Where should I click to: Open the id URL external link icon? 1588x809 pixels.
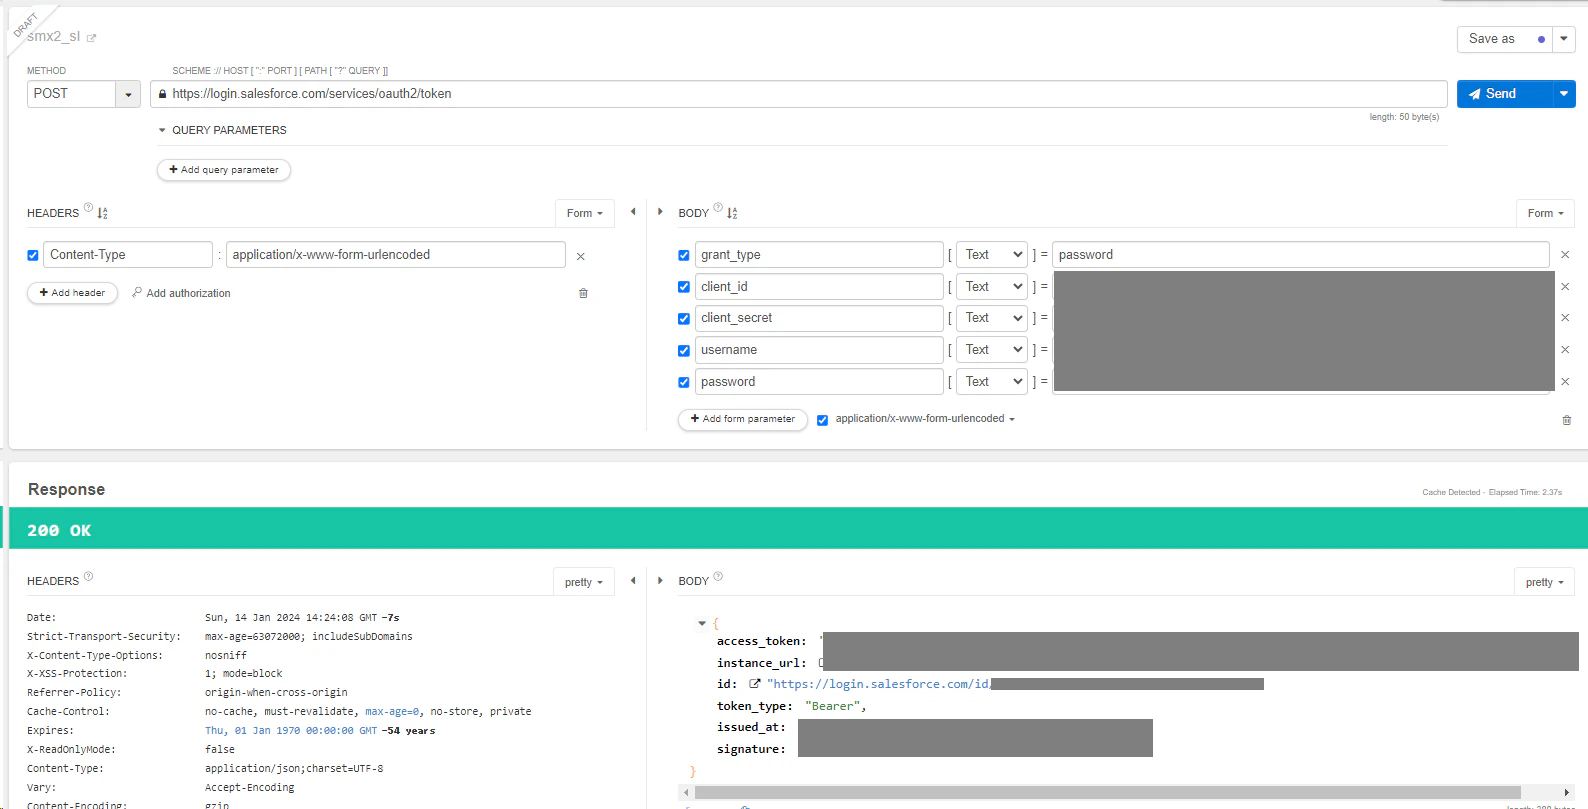click(x=755, y=684)
